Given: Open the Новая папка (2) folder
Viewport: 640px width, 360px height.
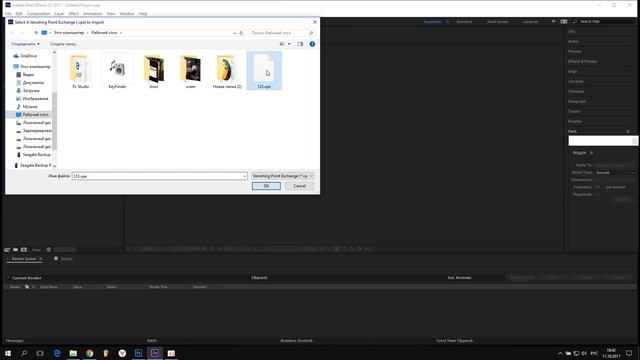Looking at the screenshot, I should pos(227,71).
